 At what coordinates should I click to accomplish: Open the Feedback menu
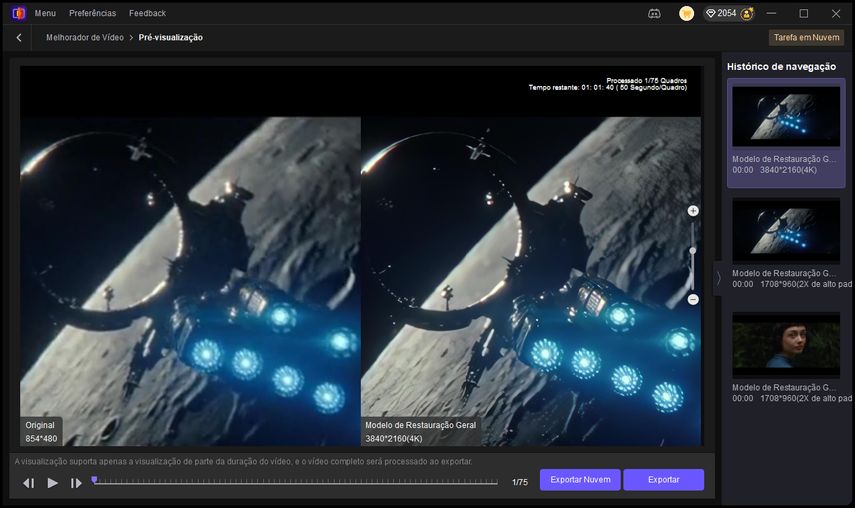pos(147,13)
